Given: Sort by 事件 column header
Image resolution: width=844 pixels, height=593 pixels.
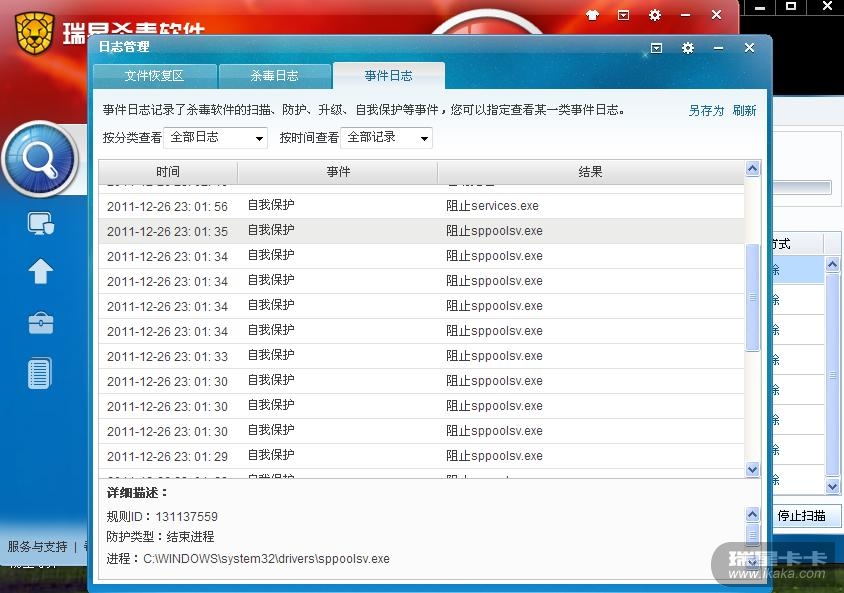Looking at the screenshot, I should (338, 172).
